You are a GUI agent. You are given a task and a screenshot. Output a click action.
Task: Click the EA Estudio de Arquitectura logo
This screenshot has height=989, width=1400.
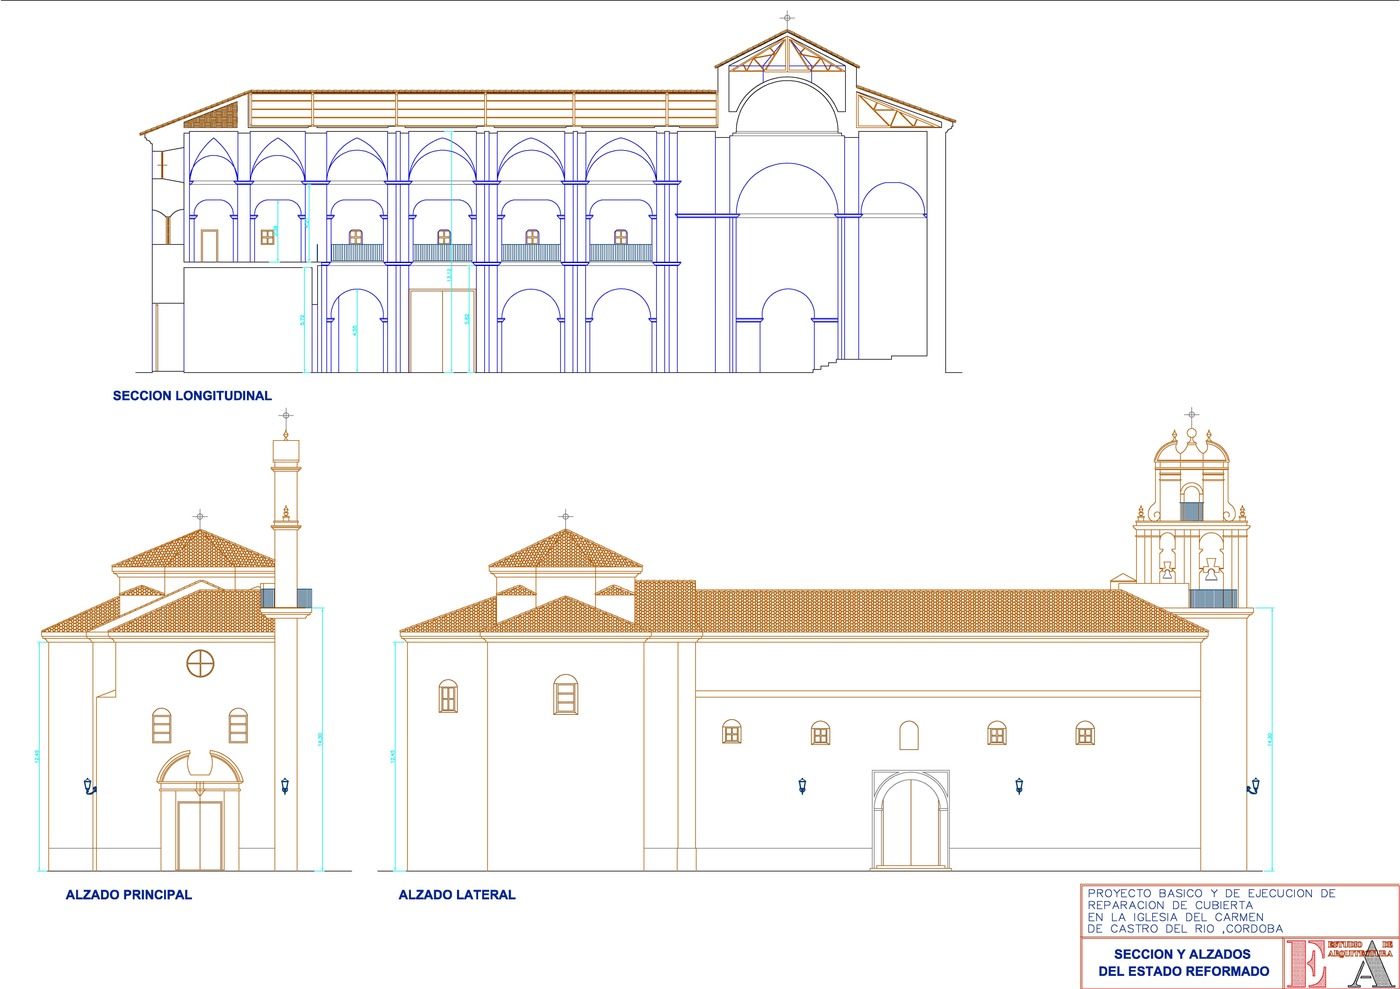click(1340, 963)
